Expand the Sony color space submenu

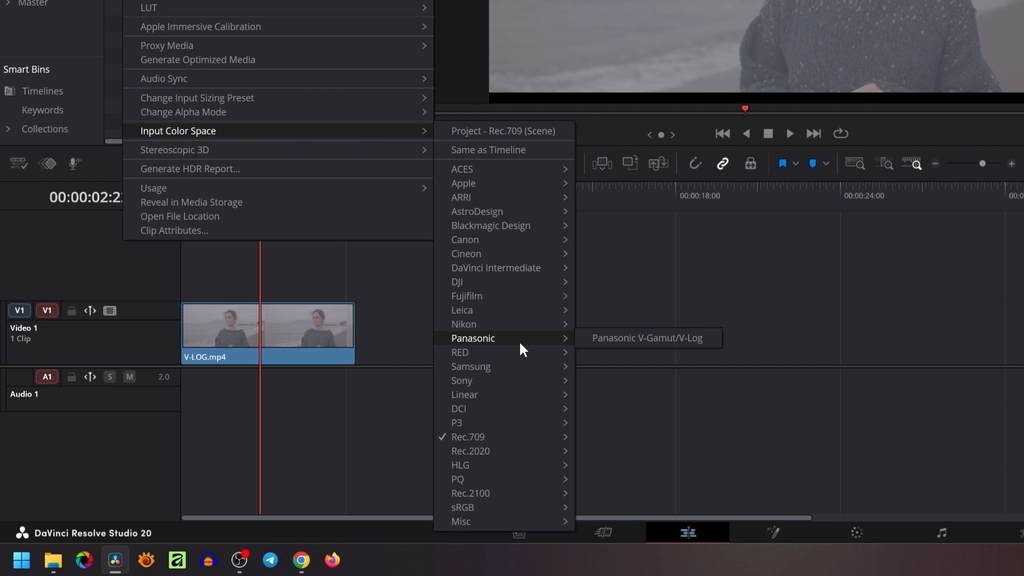point(464,380)
